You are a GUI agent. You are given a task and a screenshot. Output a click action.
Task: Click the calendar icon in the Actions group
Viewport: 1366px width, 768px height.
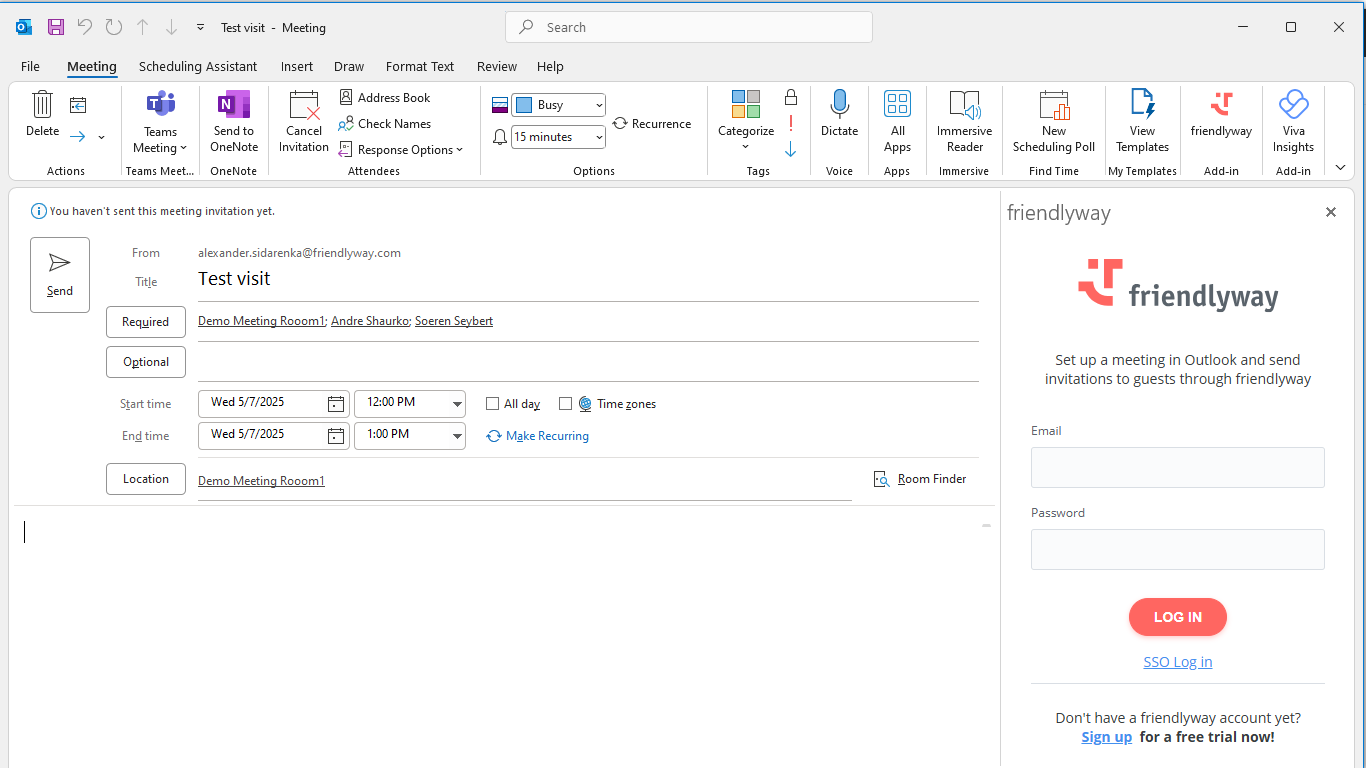(78, 105)
